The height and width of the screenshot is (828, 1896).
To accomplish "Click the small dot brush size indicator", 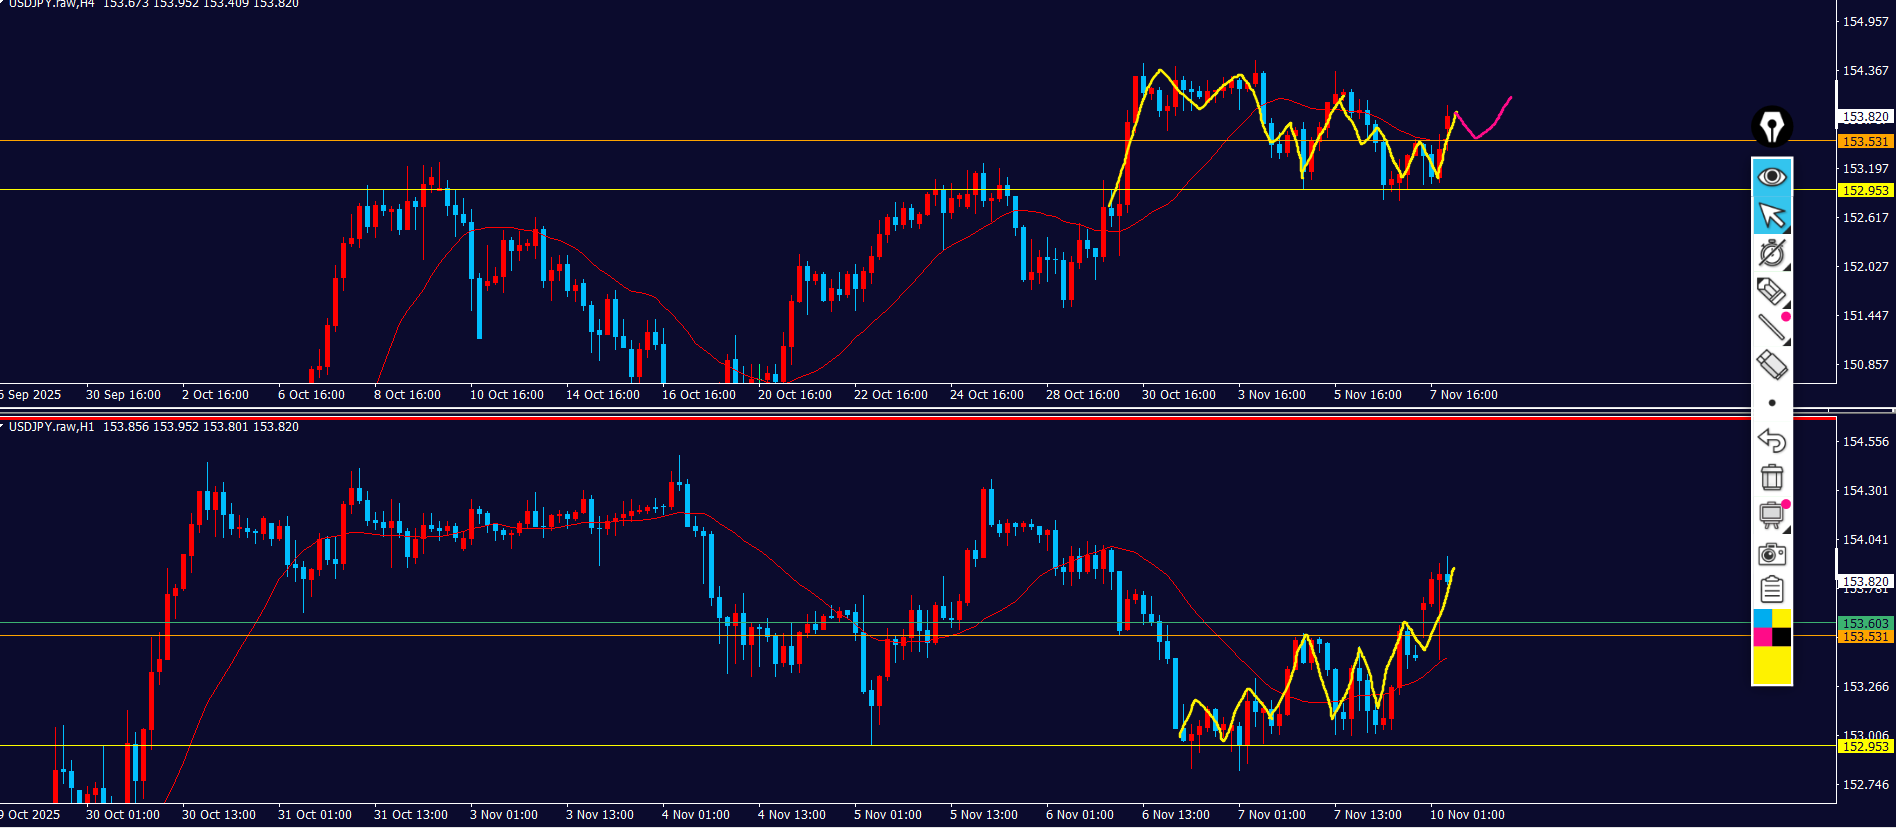I will [1772, 403].
